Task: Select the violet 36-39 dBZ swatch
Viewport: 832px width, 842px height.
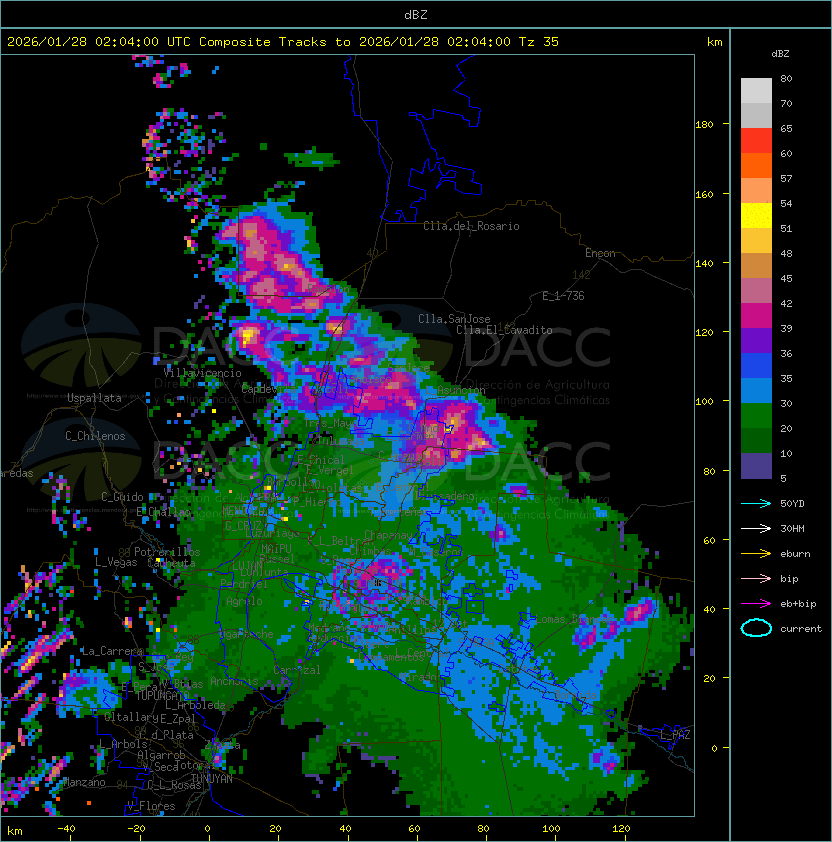Action: (756, 340)
